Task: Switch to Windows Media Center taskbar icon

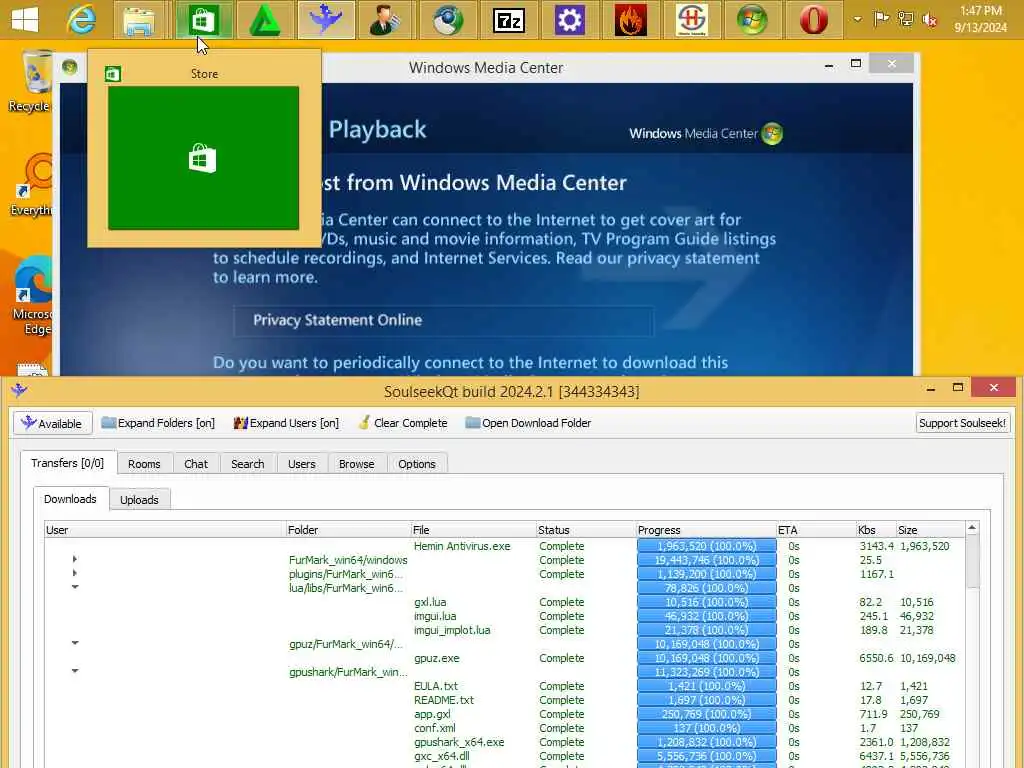Action: [752, 20]
